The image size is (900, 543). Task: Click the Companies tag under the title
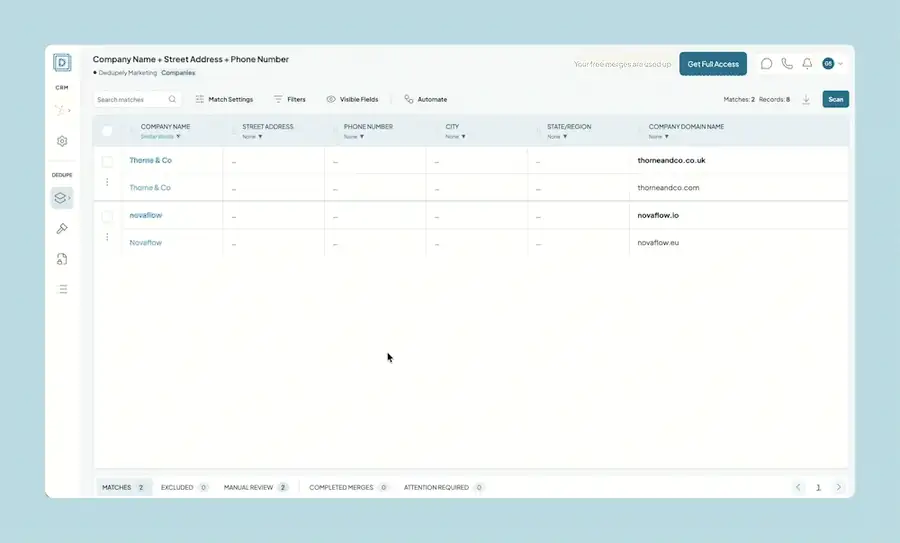[178, 73]
